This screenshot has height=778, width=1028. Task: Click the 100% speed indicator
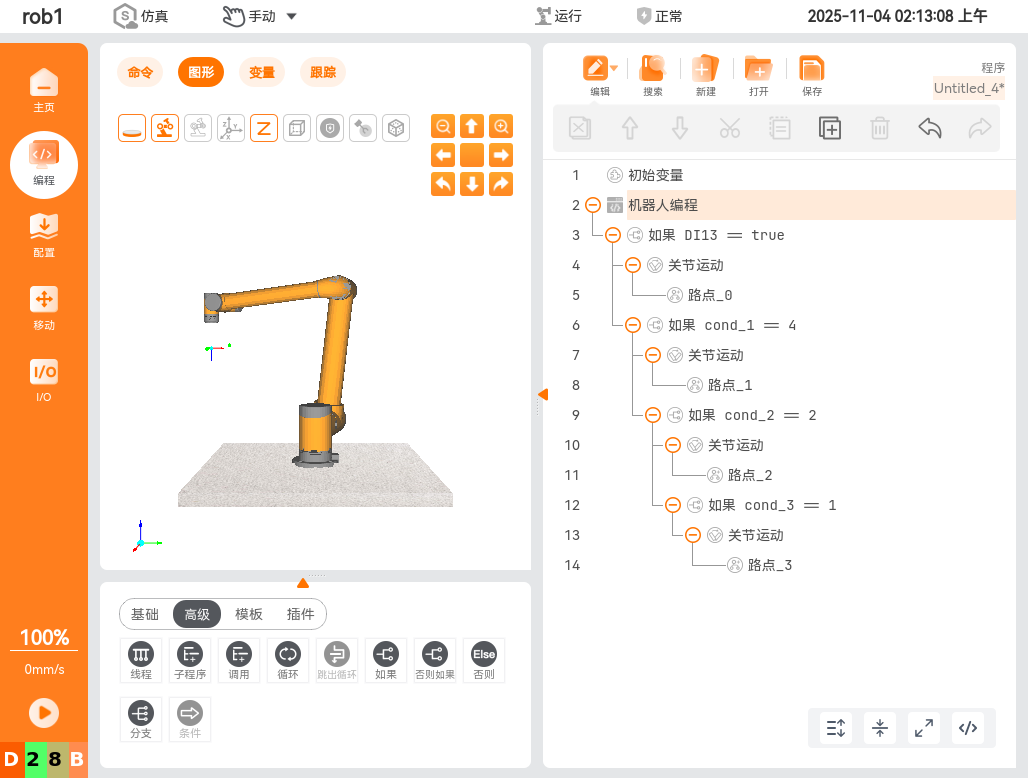tap(44, 638)
